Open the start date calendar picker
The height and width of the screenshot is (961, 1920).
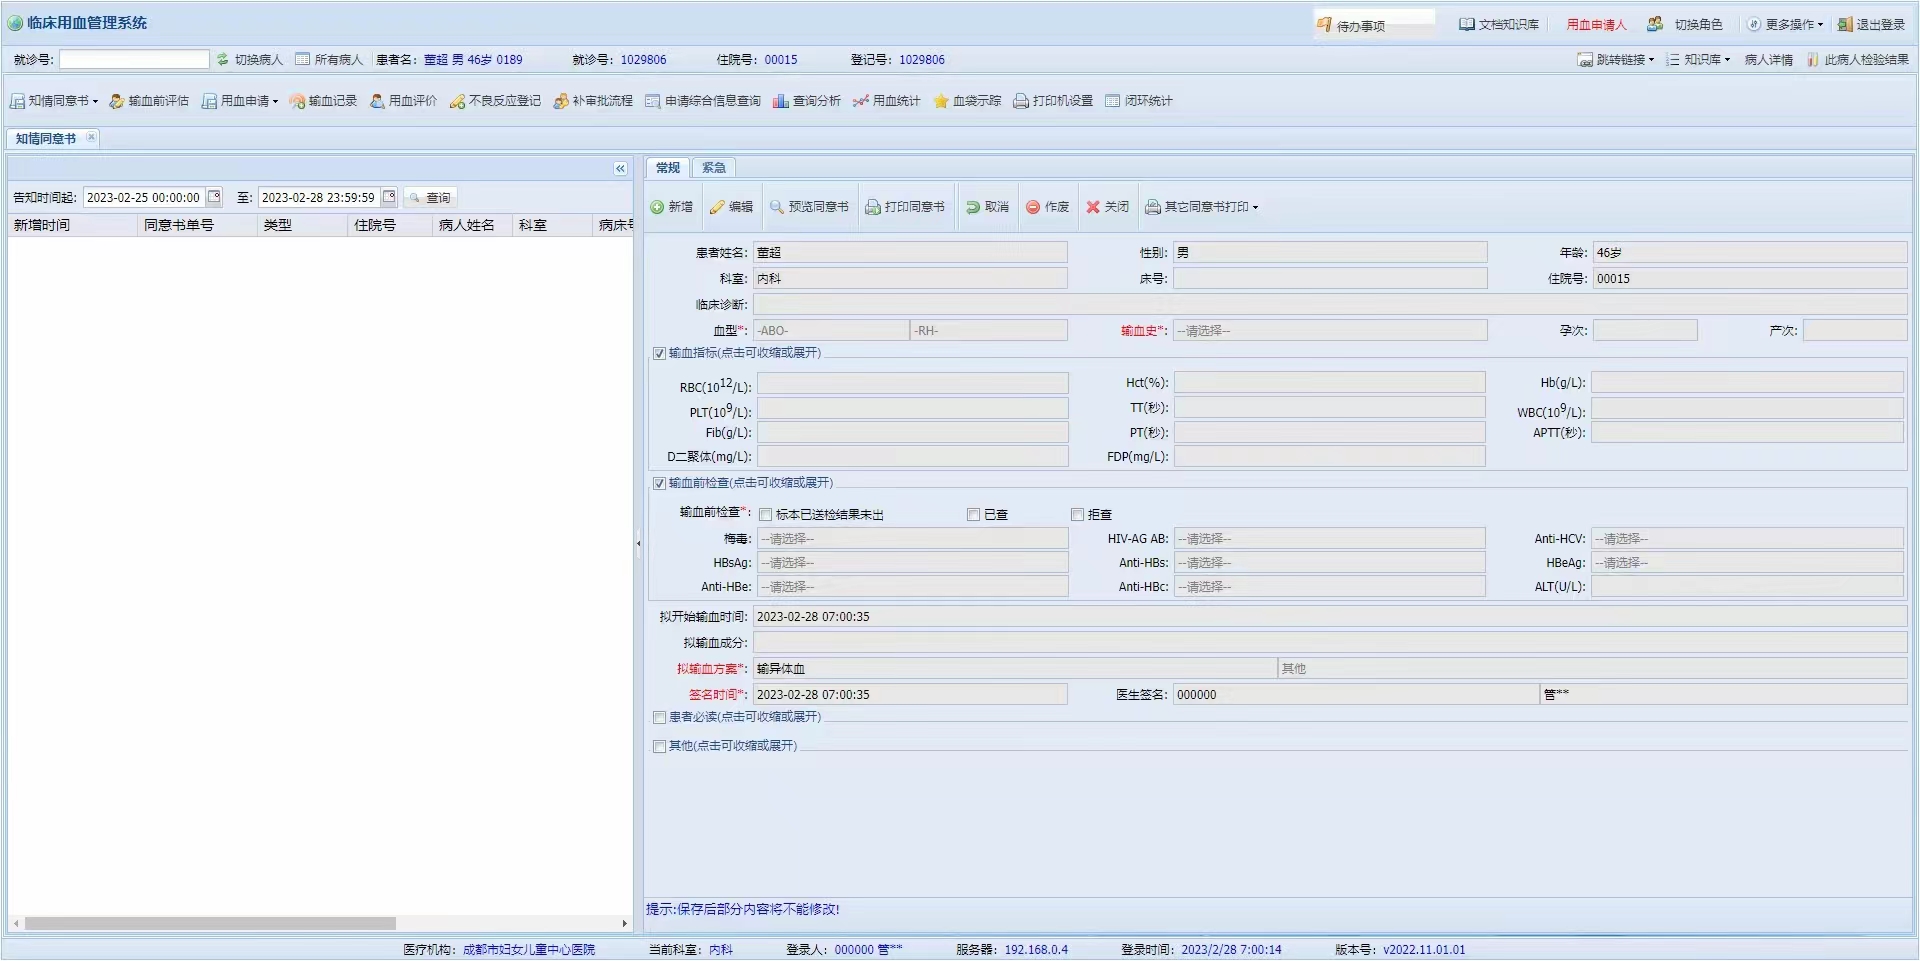[x=214, y=197]
